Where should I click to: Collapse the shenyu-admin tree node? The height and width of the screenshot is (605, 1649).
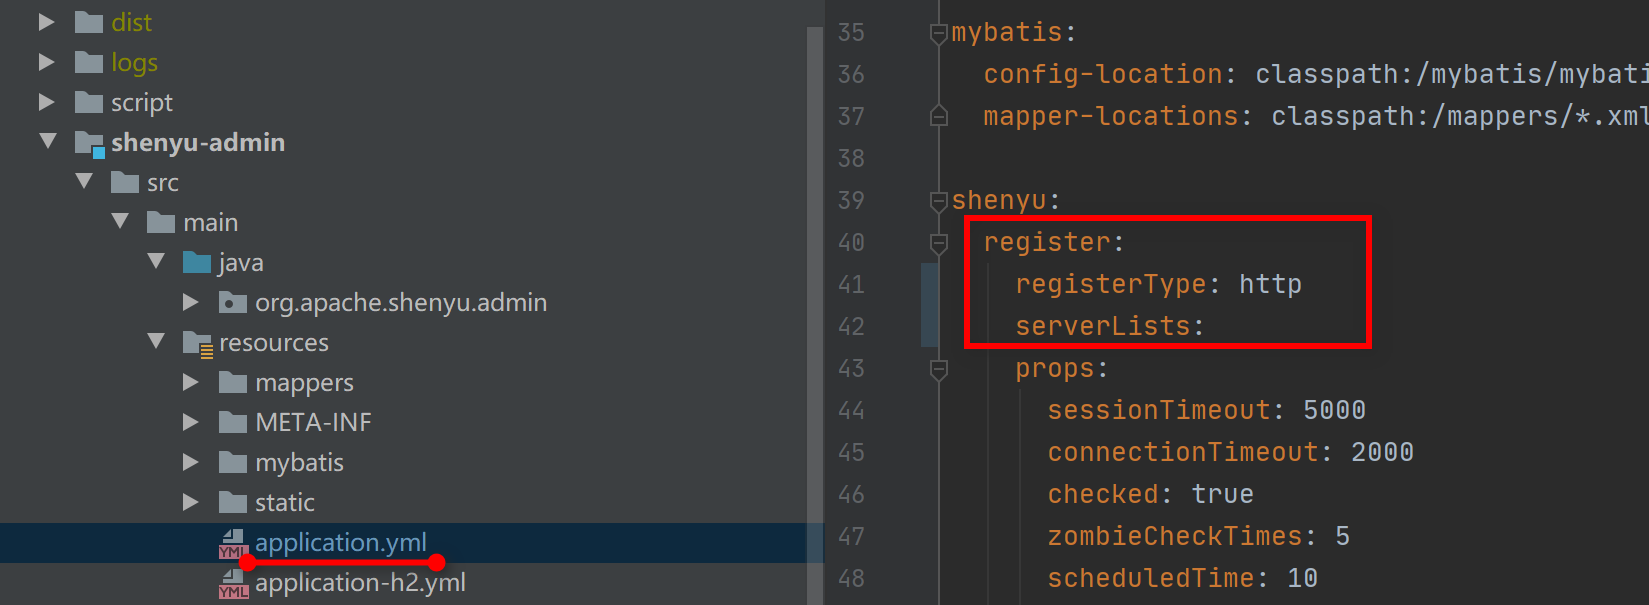(x=48, y=142)
